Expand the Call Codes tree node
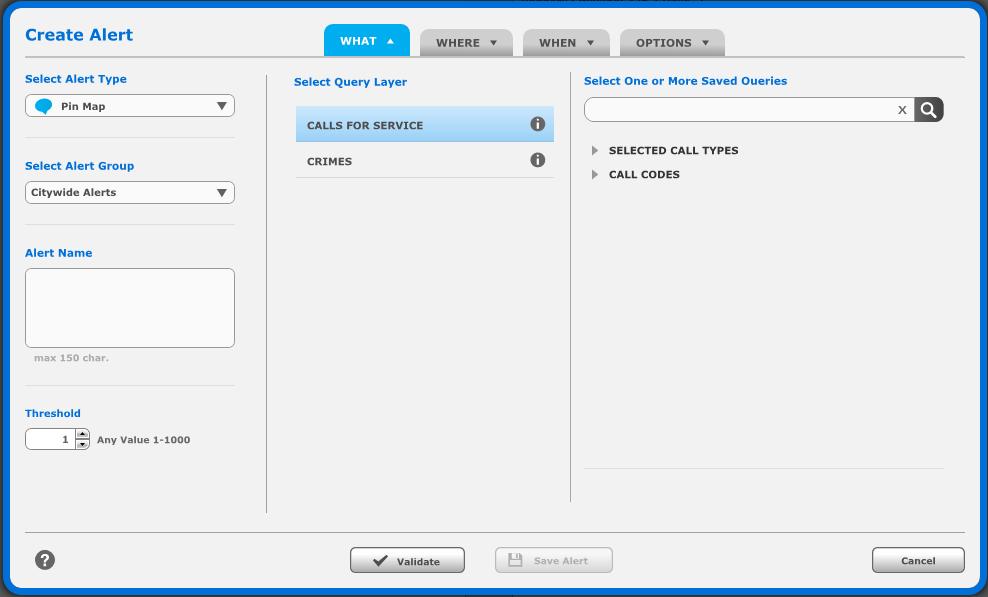Image resolution: width=988 pixels, height=597 pixels. tap(595, 175)
